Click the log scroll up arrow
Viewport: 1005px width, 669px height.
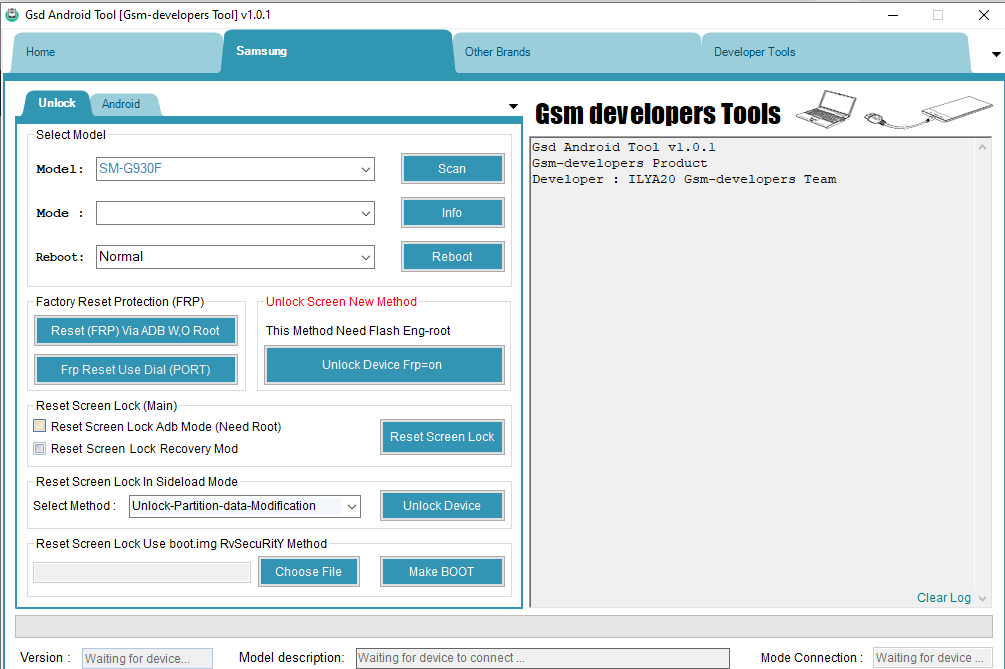tap(983, 147)
